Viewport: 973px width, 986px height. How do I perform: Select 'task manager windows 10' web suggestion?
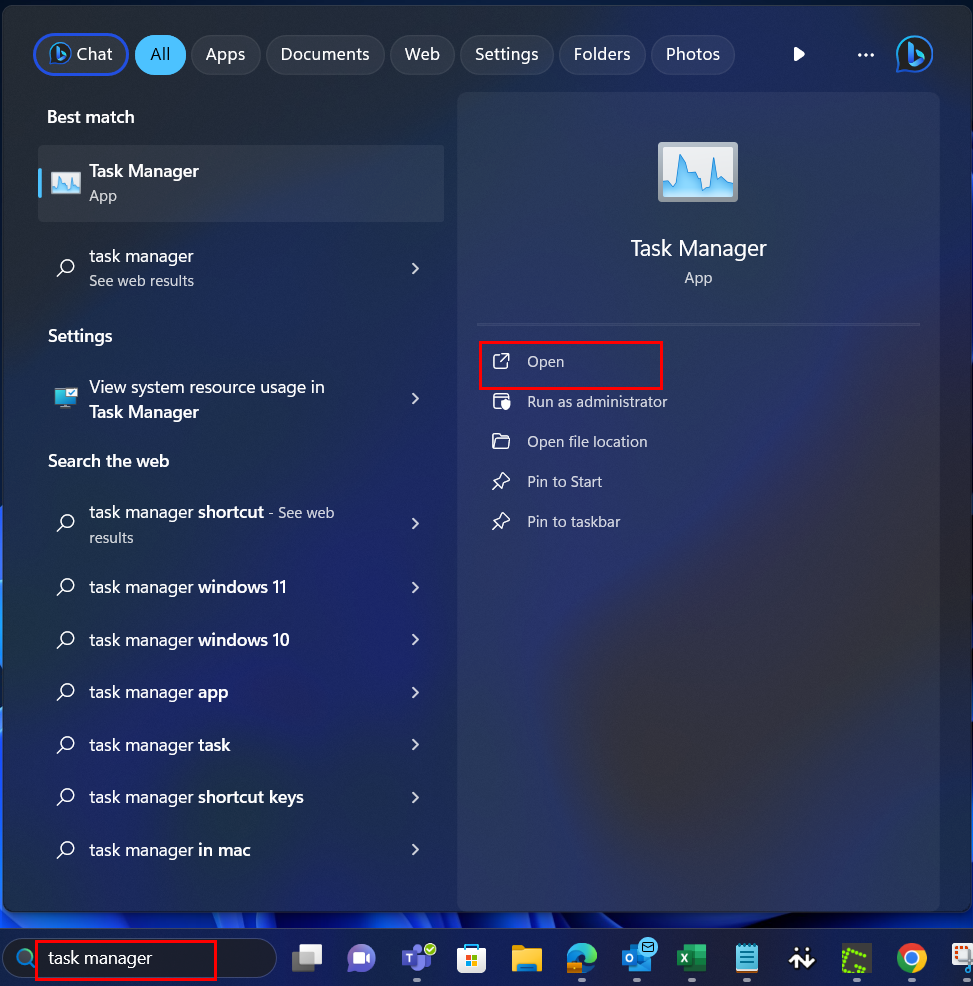241,640
